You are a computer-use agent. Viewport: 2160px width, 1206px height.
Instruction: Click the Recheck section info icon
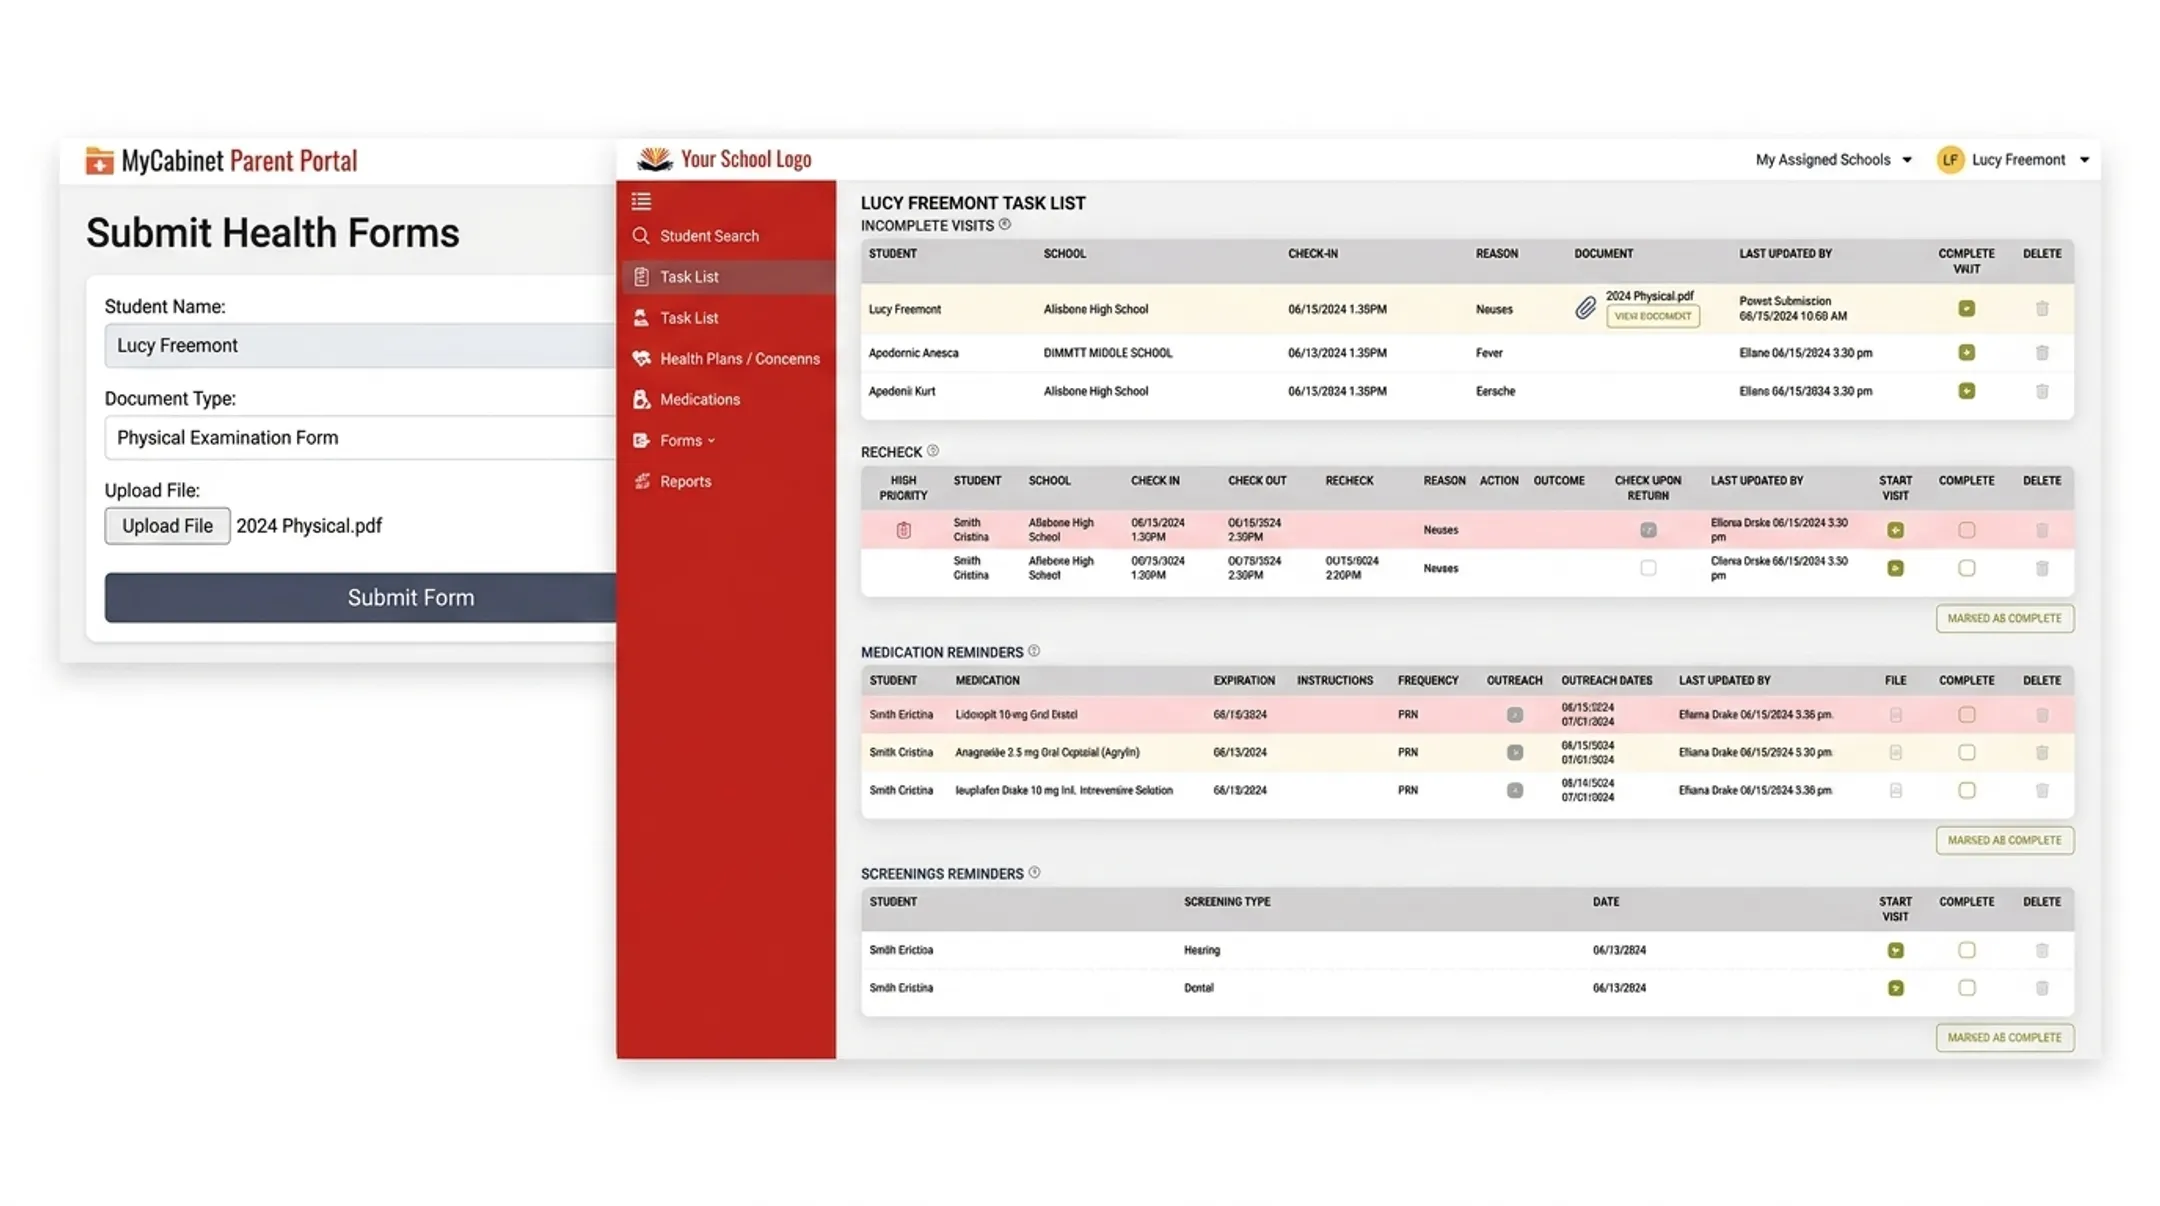[x=933, y=451]
